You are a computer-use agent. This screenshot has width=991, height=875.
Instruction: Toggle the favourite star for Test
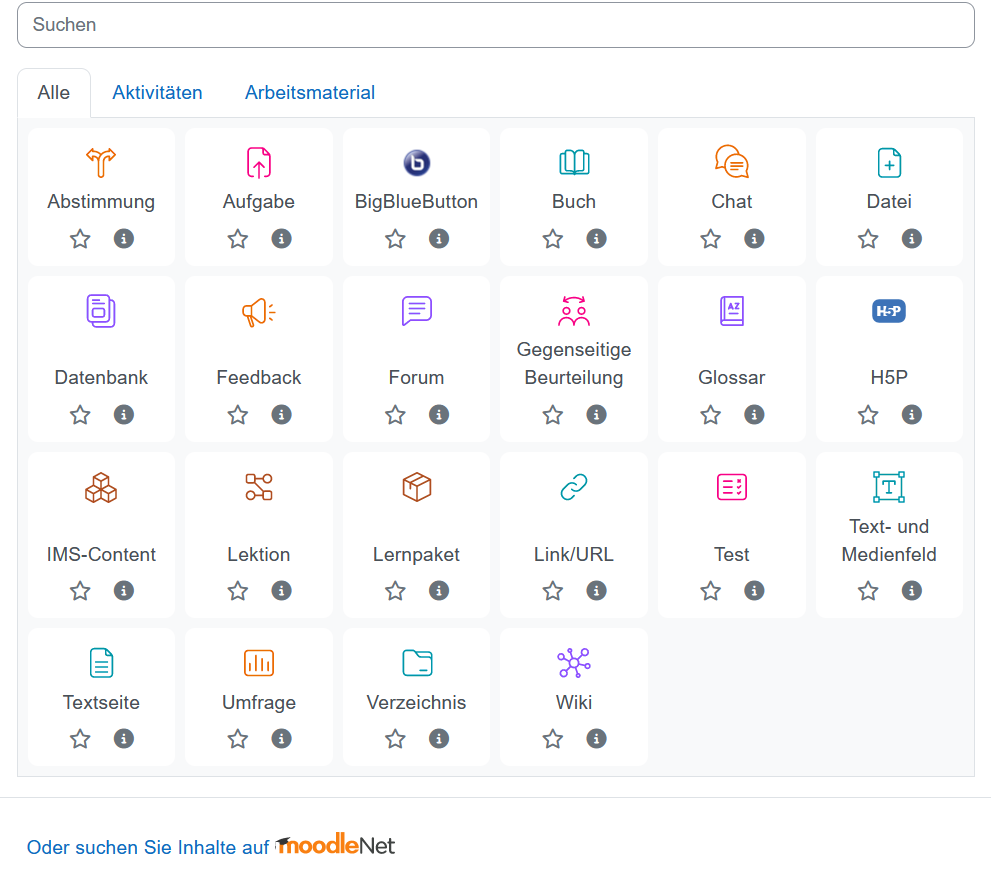(710, 590)
